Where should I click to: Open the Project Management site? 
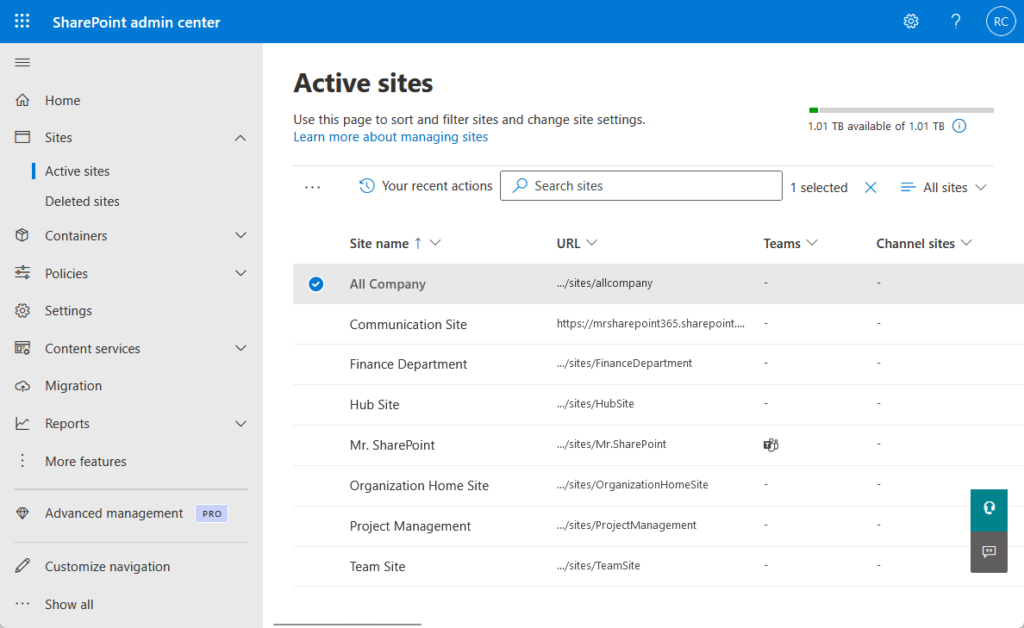410,526
